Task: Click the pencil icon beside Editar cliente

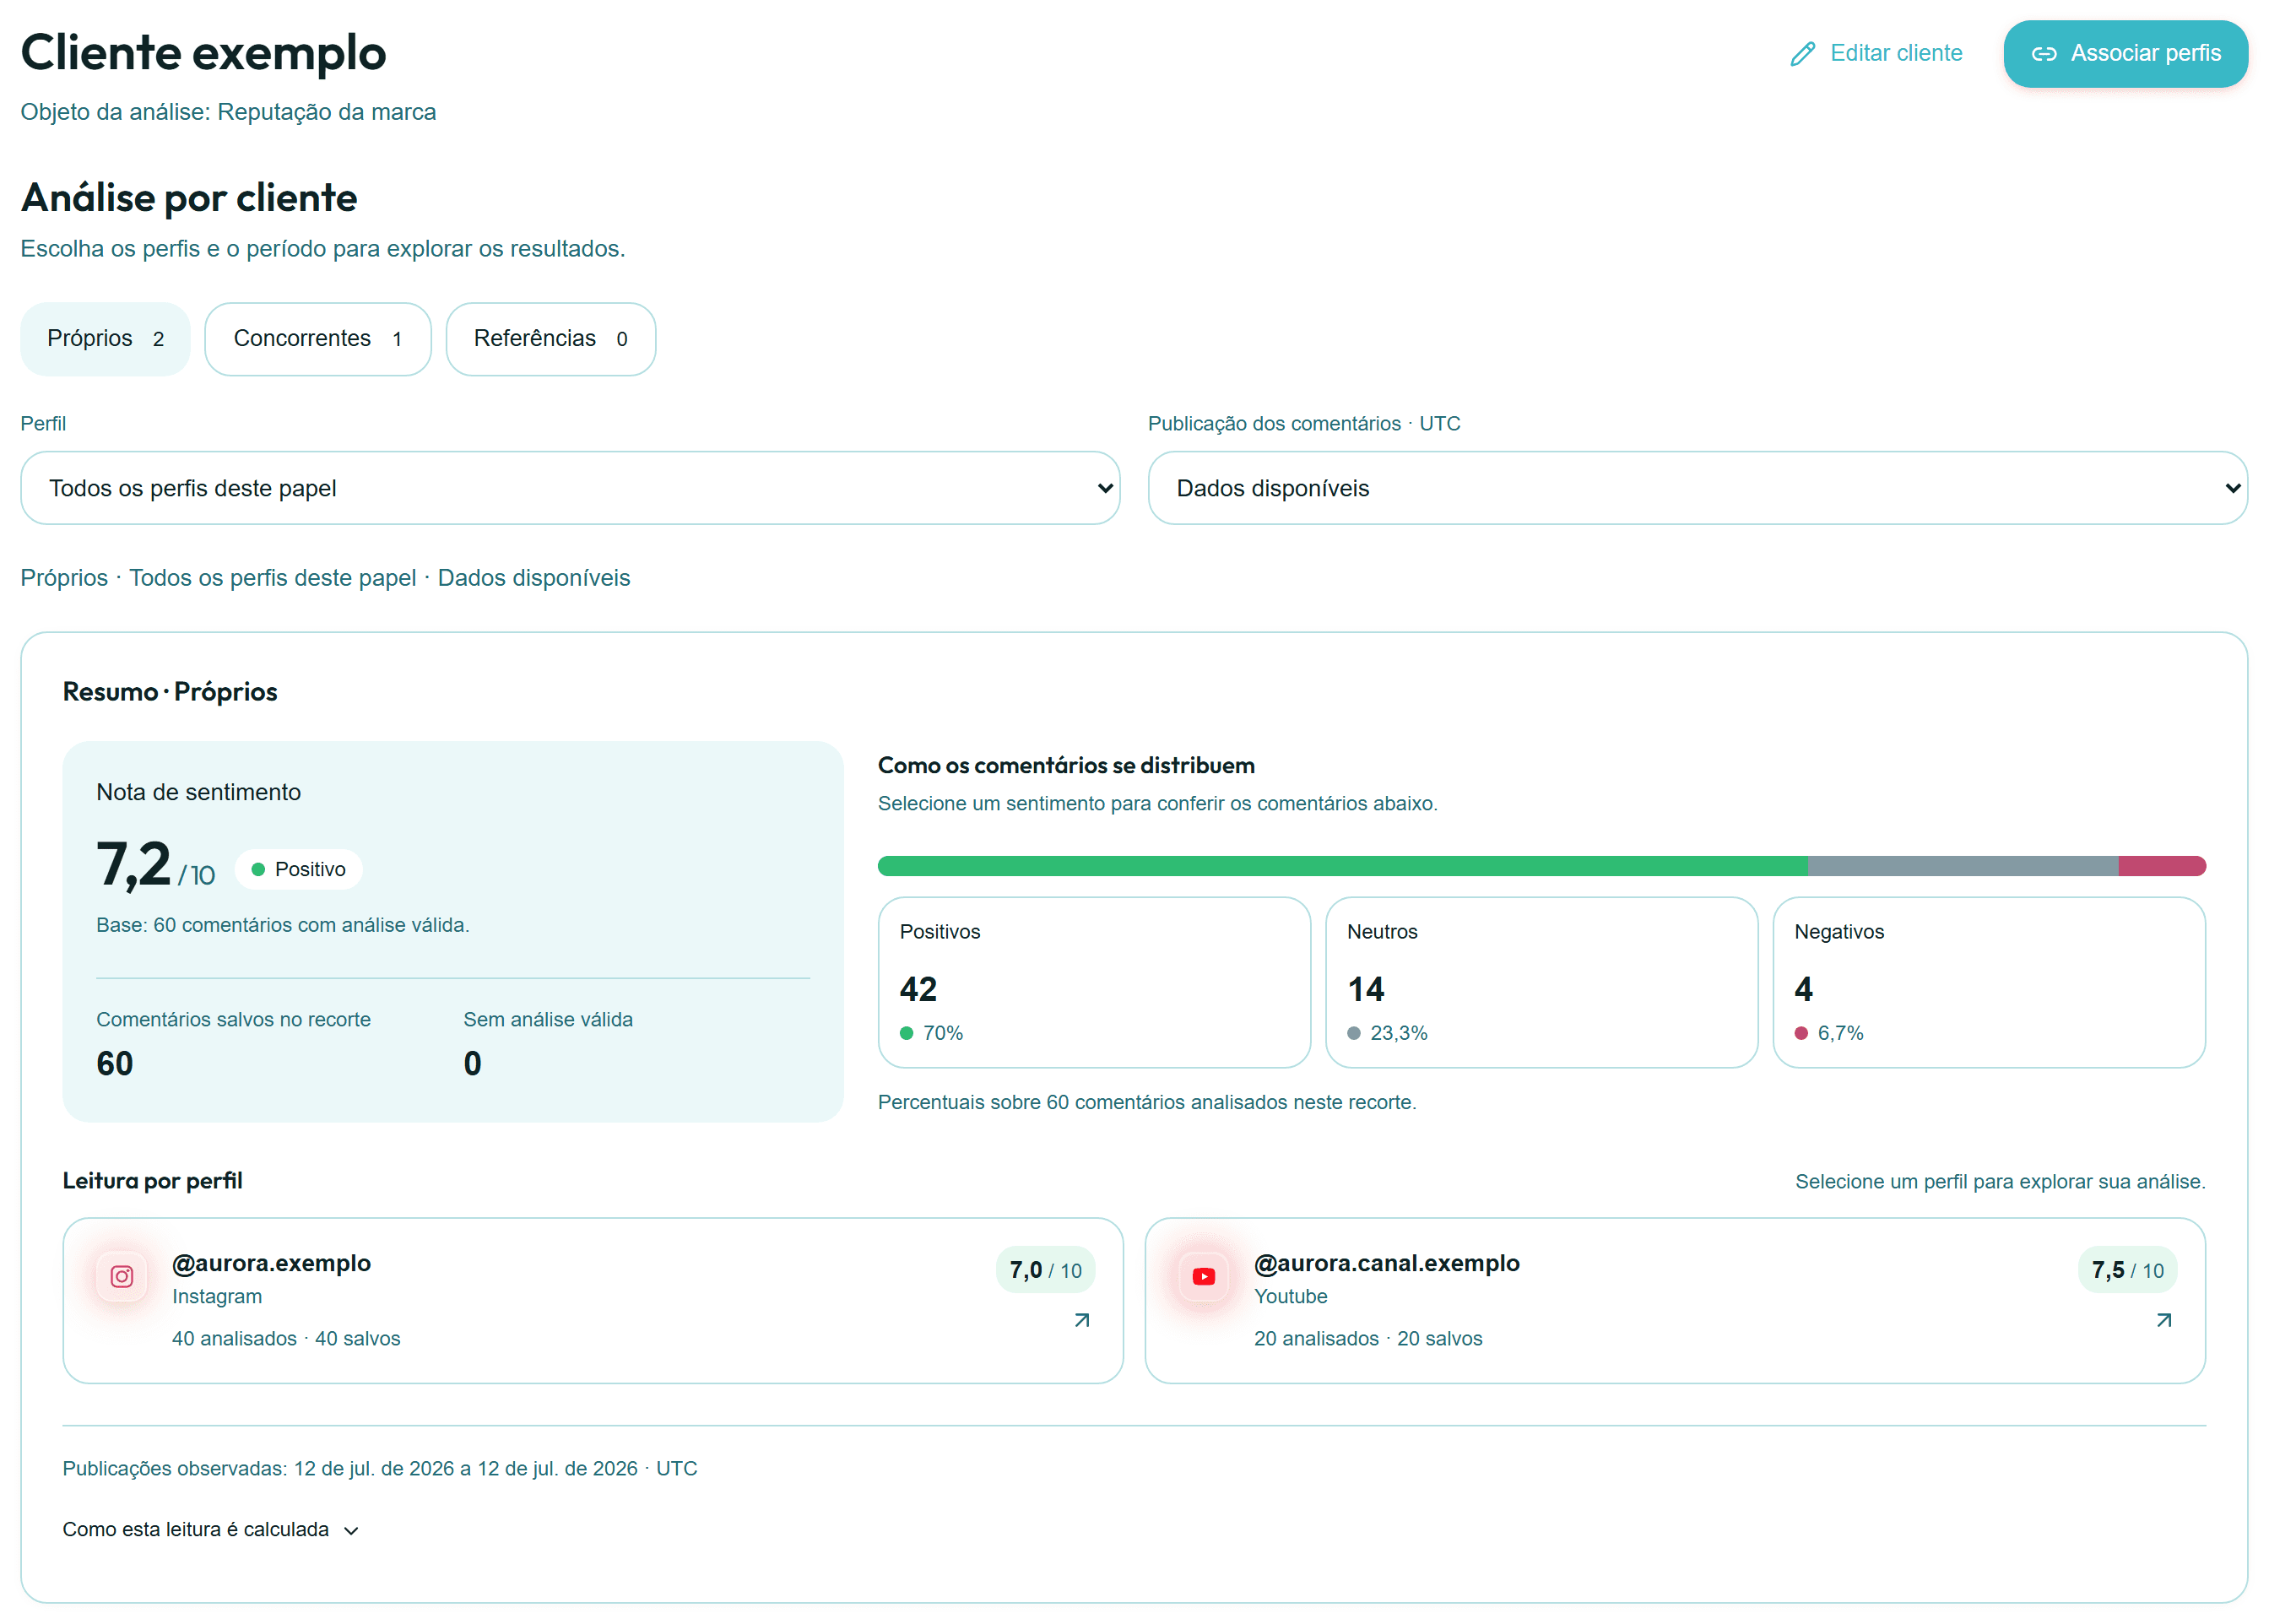Action: click(x=1802, y=54)
